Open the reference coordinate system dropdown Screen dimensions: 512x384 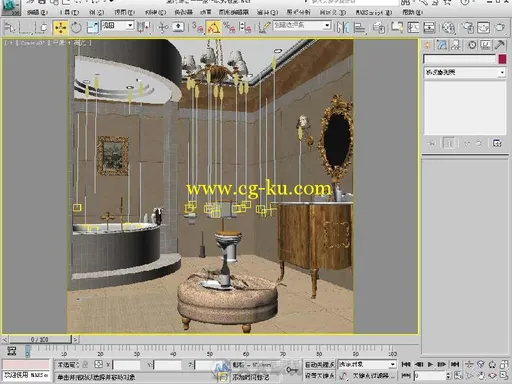pyautogui.click(x=118, y=25)
